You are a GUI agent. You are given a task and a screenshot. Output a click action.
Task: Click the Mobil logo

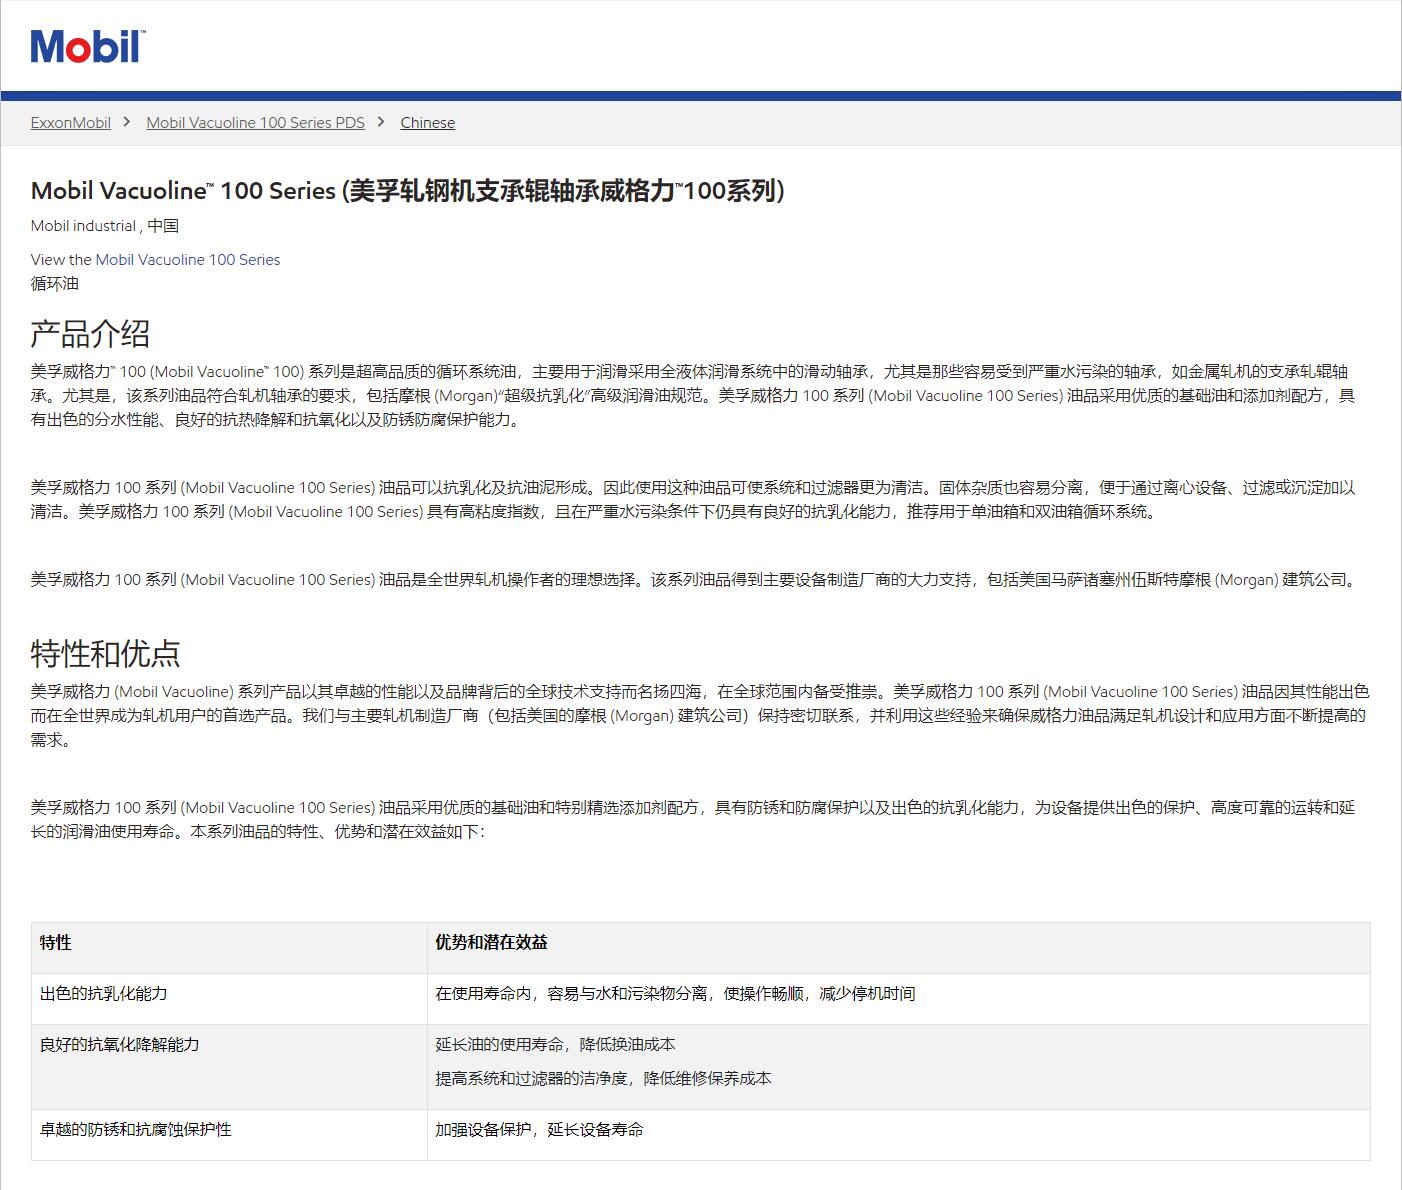(87, 47)
